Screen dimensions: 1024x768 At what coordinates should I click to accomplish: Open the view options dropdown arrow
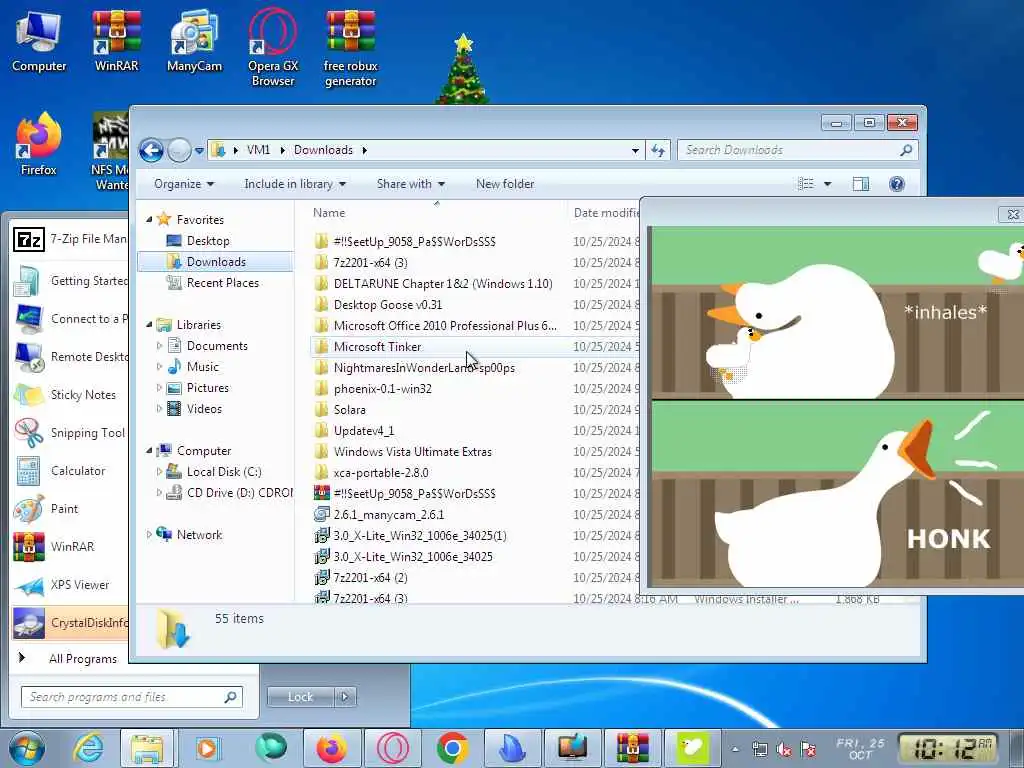click(x=827, y=184)
